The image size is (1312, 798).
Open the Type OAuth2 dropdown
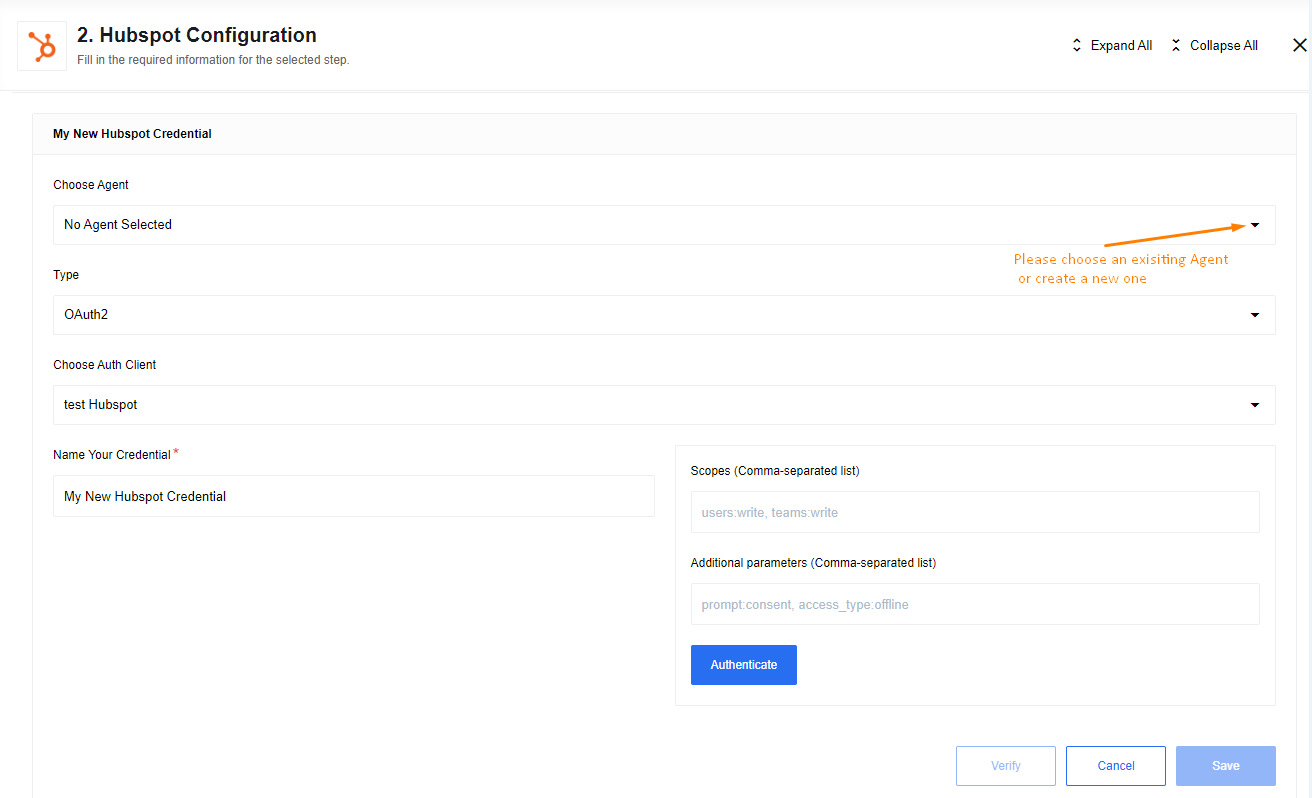[x=664, y=315]
